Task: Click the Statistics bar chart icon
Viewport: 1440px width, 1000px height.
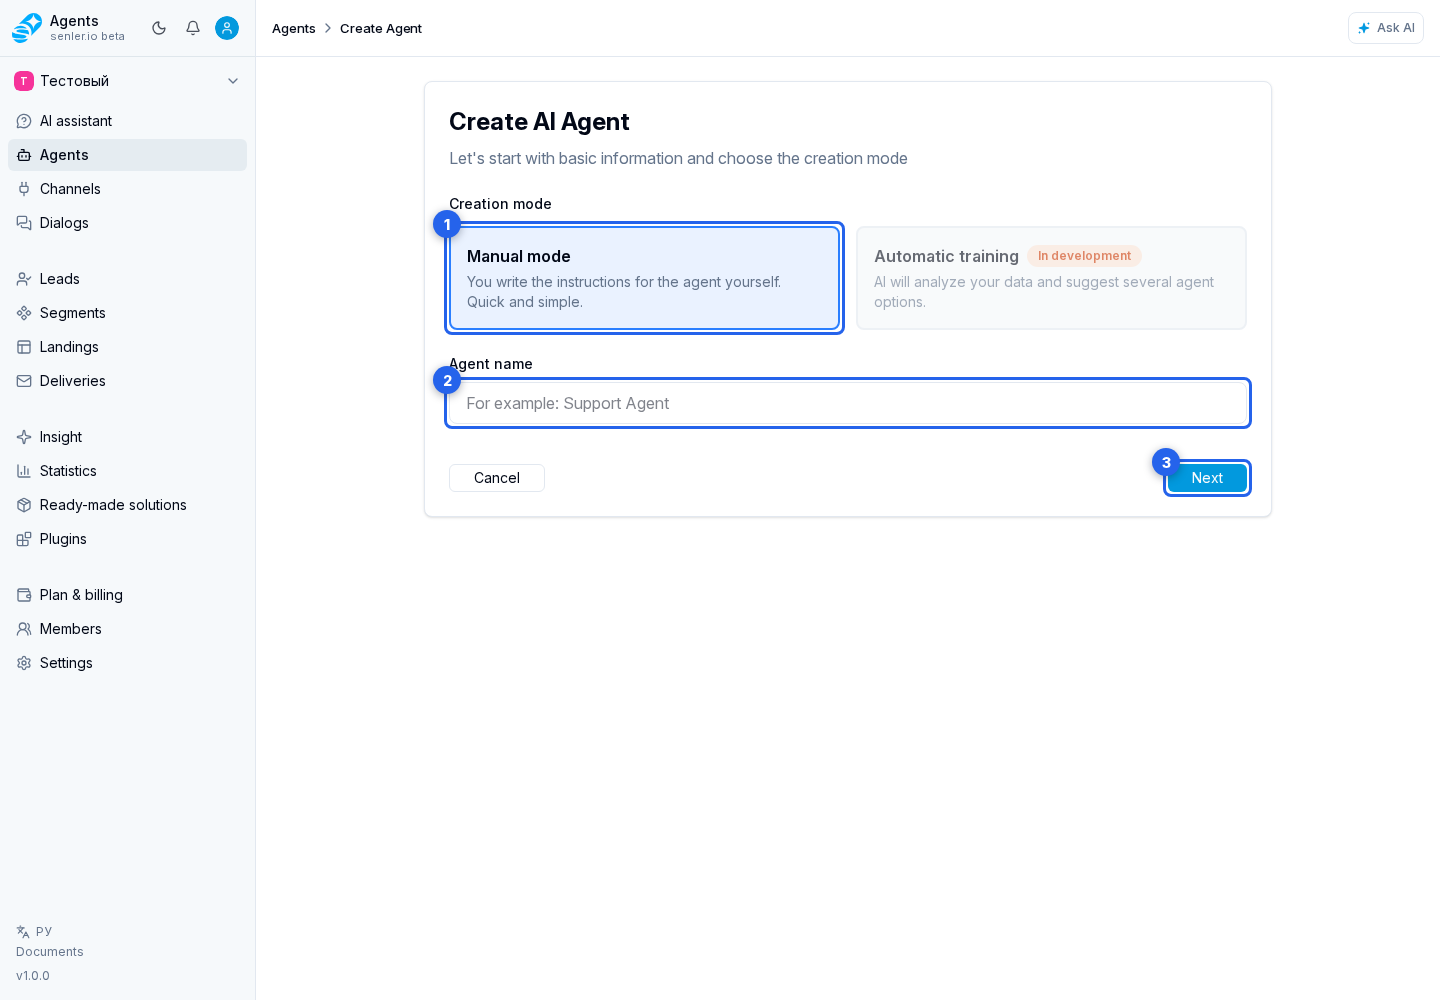Action: [x=24, y=471]
